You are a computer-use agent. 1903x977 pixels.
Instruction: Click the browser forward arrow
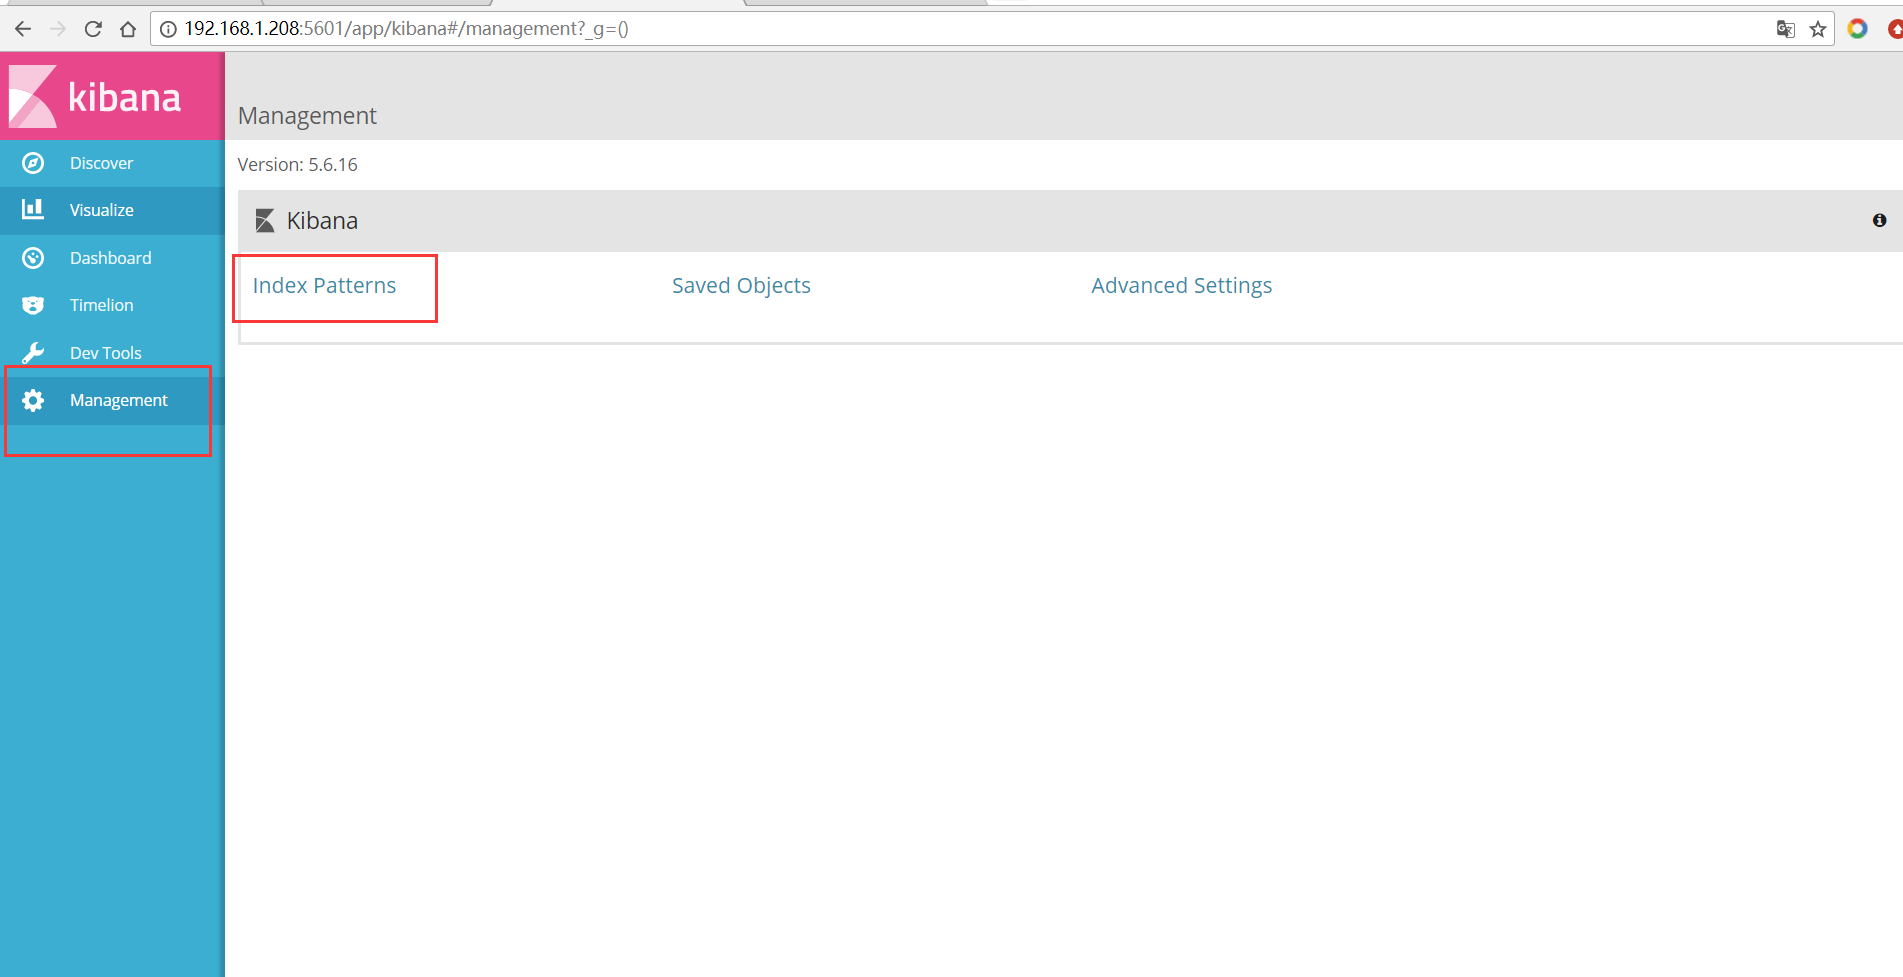click(x=58, y=29)
